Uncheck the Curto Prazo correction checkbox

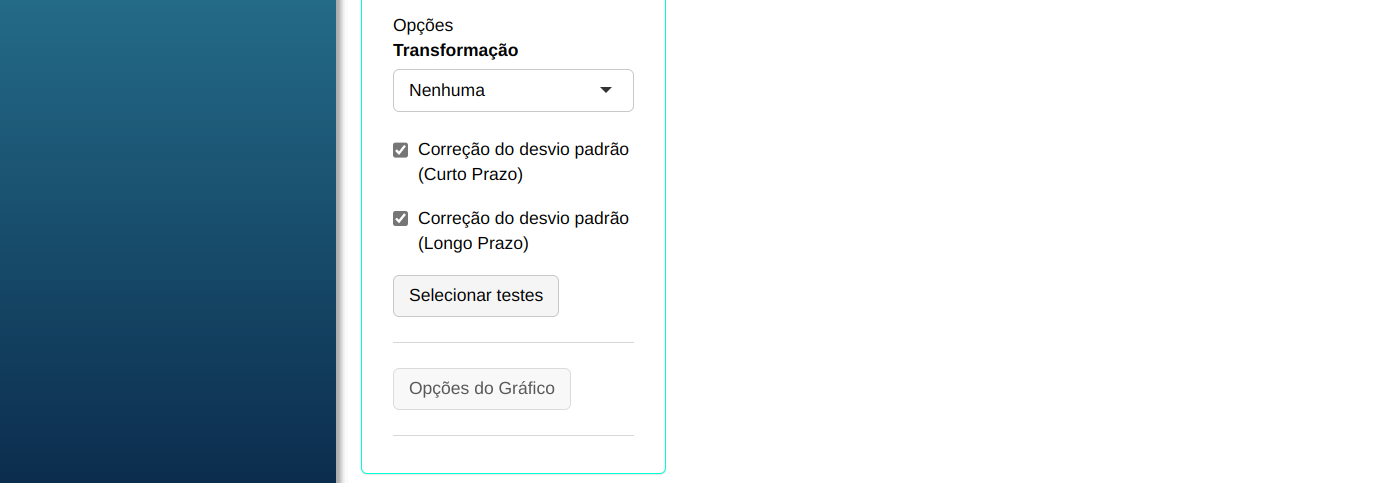(x=401, y=150)
